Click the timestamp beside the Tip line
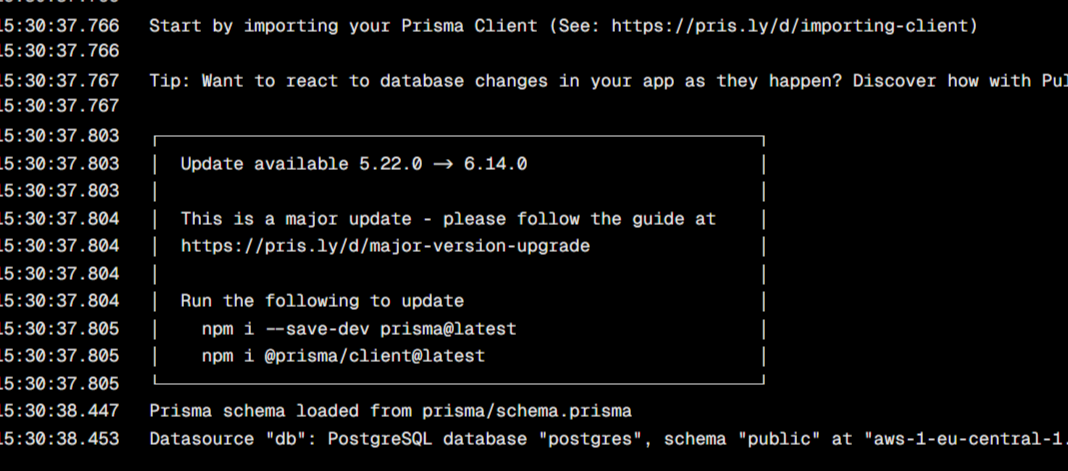The height and width of the screenshot is (471, 1068). [x=60, y=81]
